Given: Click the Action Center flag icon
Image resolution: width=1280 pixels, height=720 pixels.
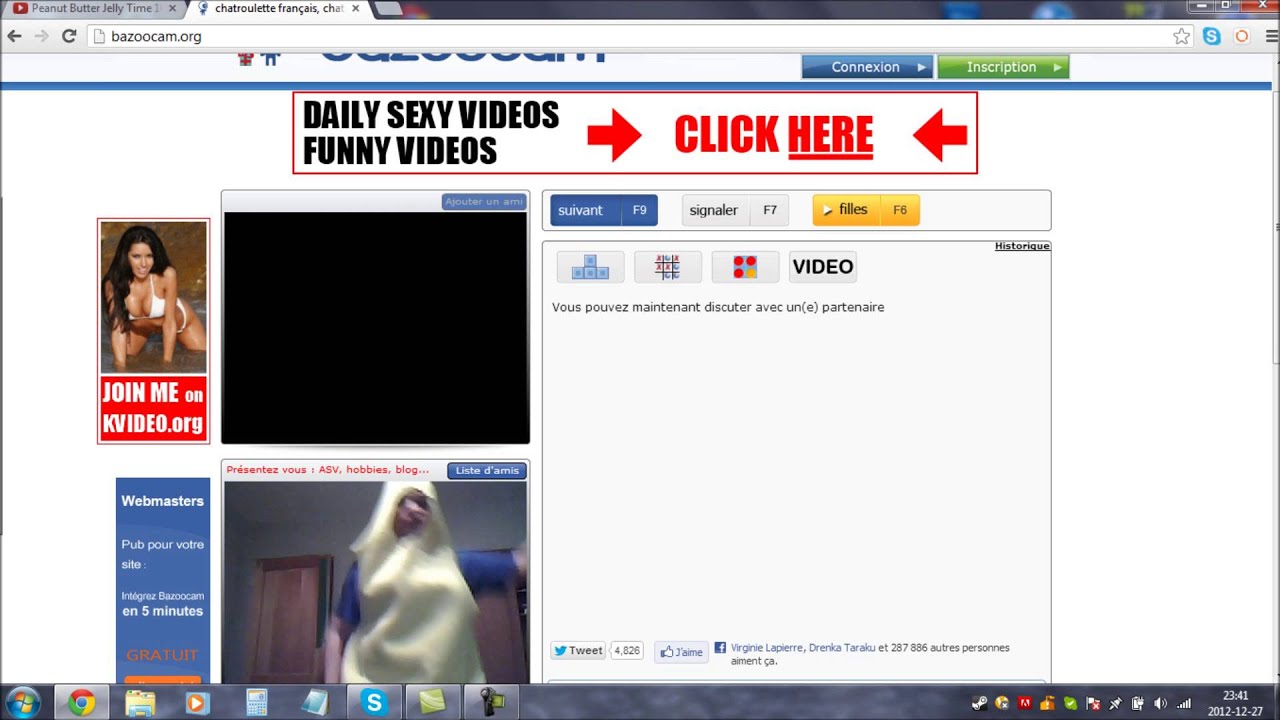Looking at the screenshot, I should tap(1093, 703).
